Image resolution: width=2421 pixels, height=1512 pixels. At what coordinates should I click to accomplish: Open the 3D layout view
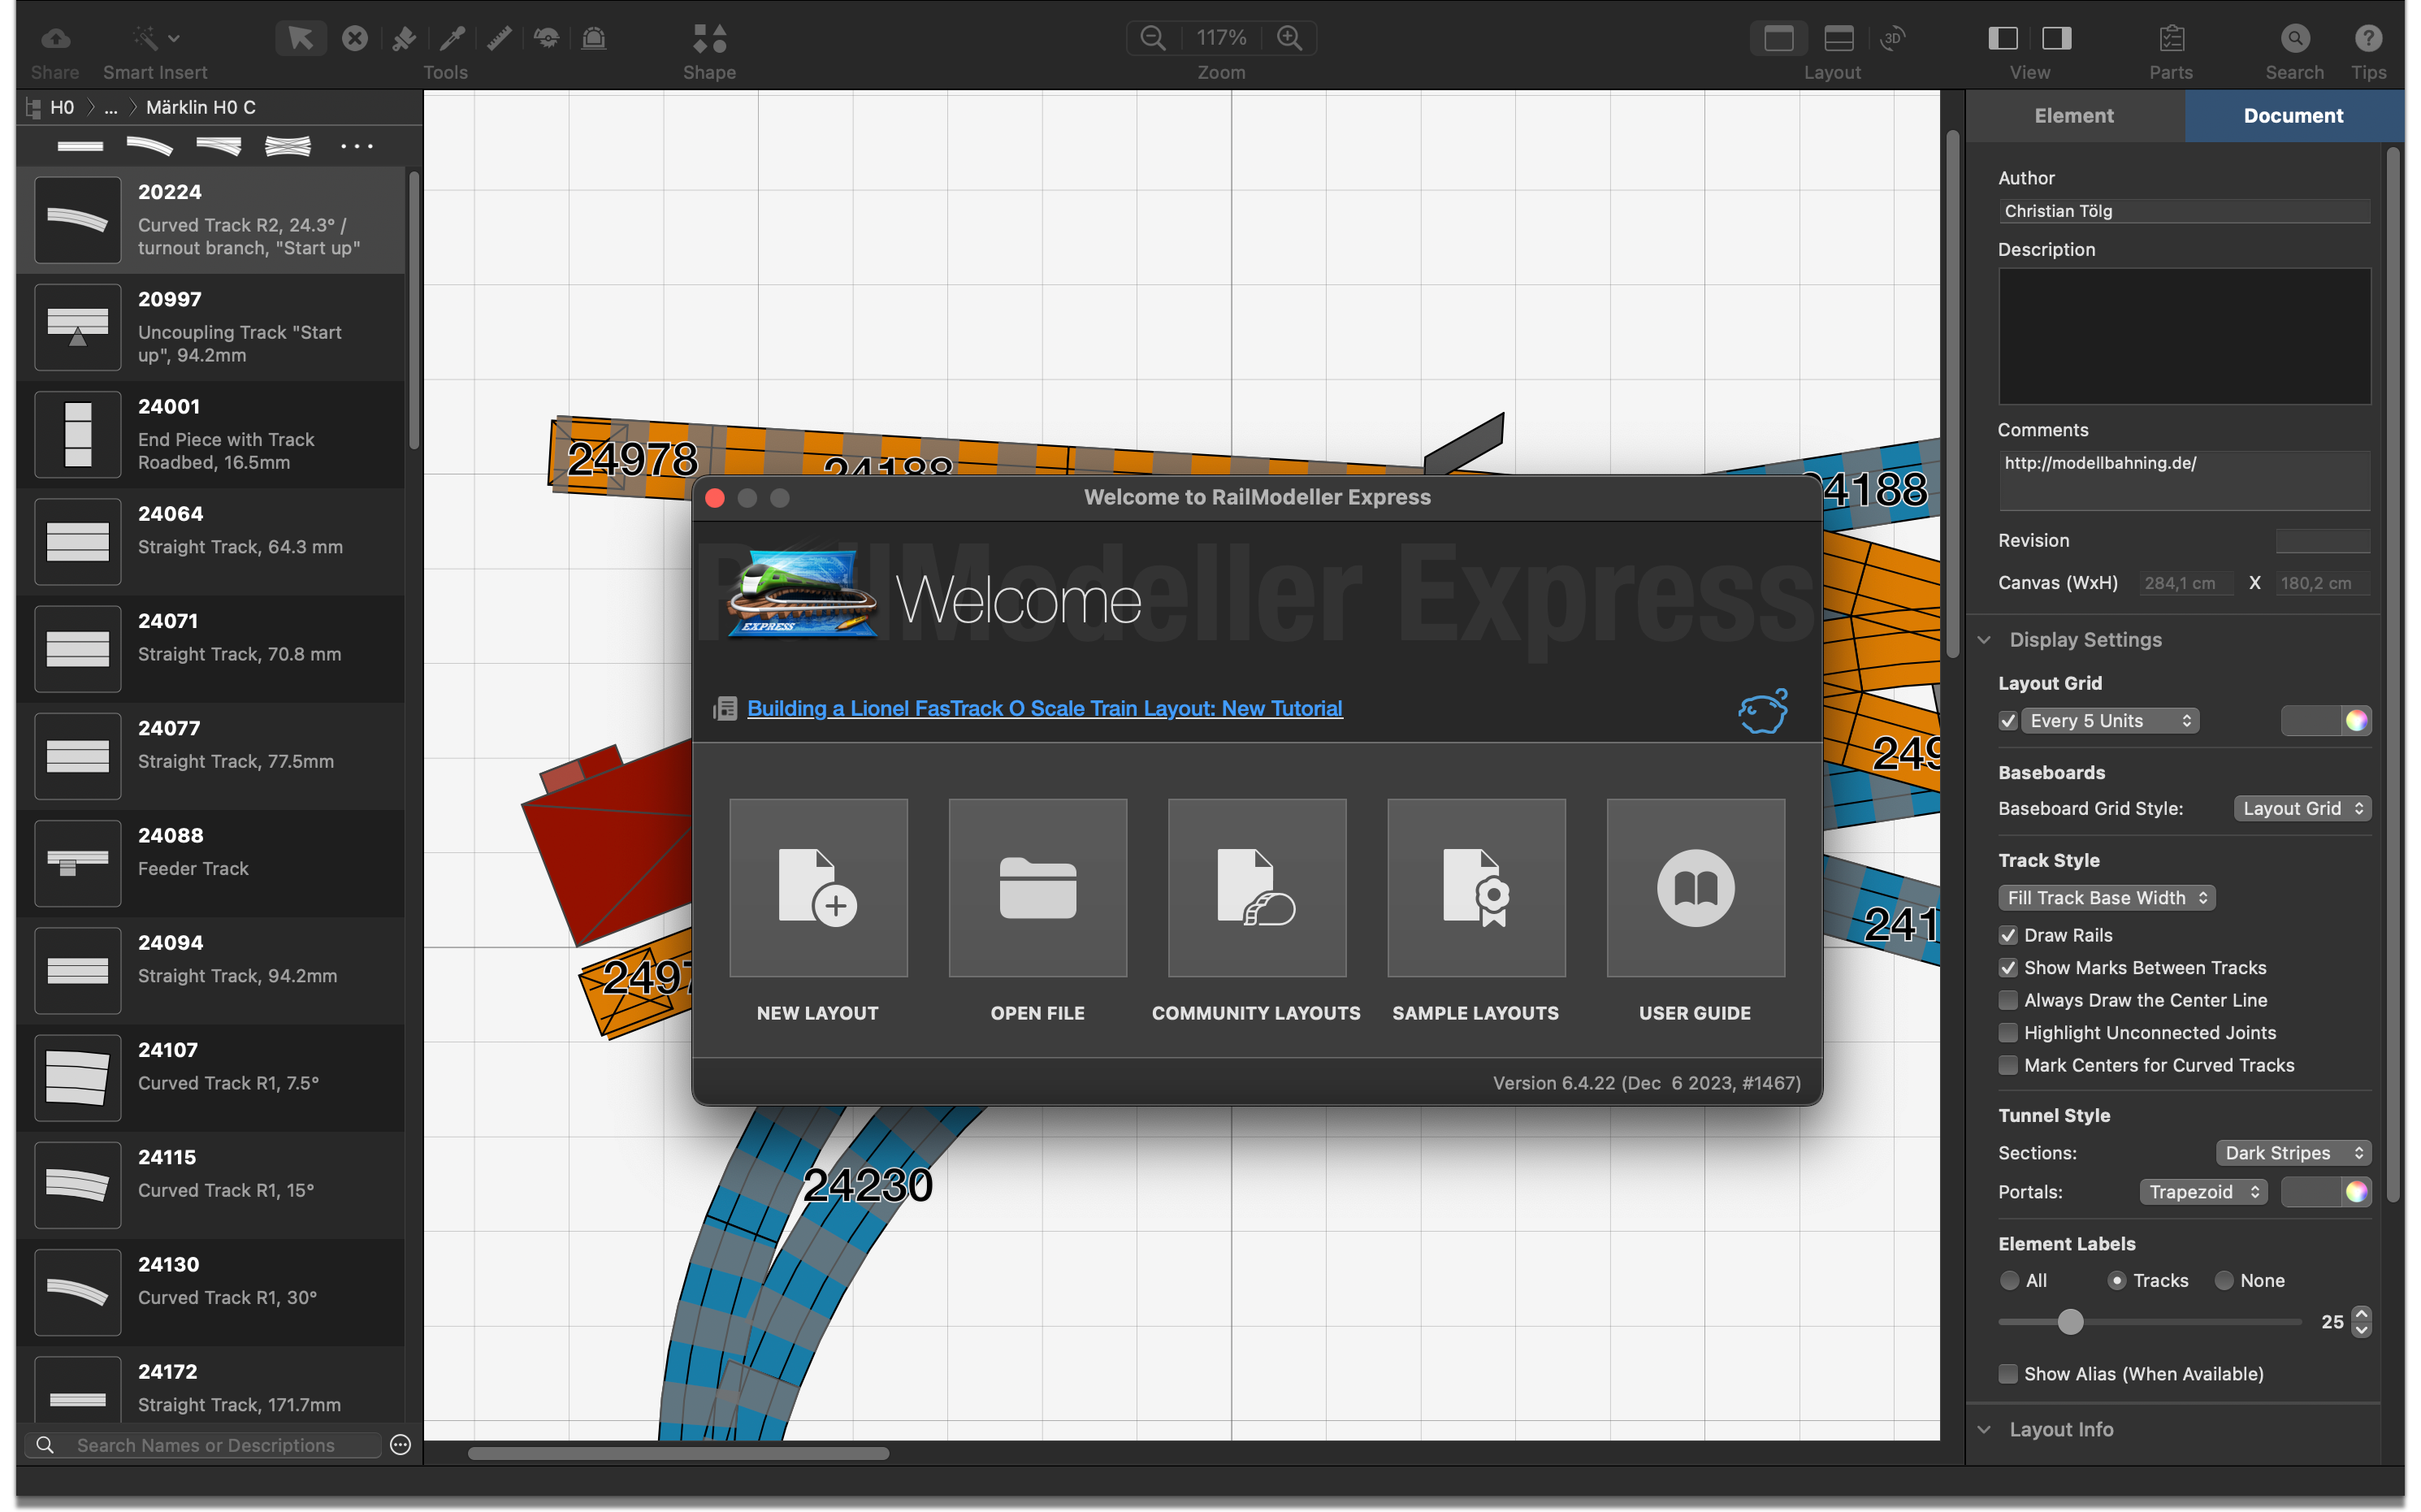tap(1892, 38)
